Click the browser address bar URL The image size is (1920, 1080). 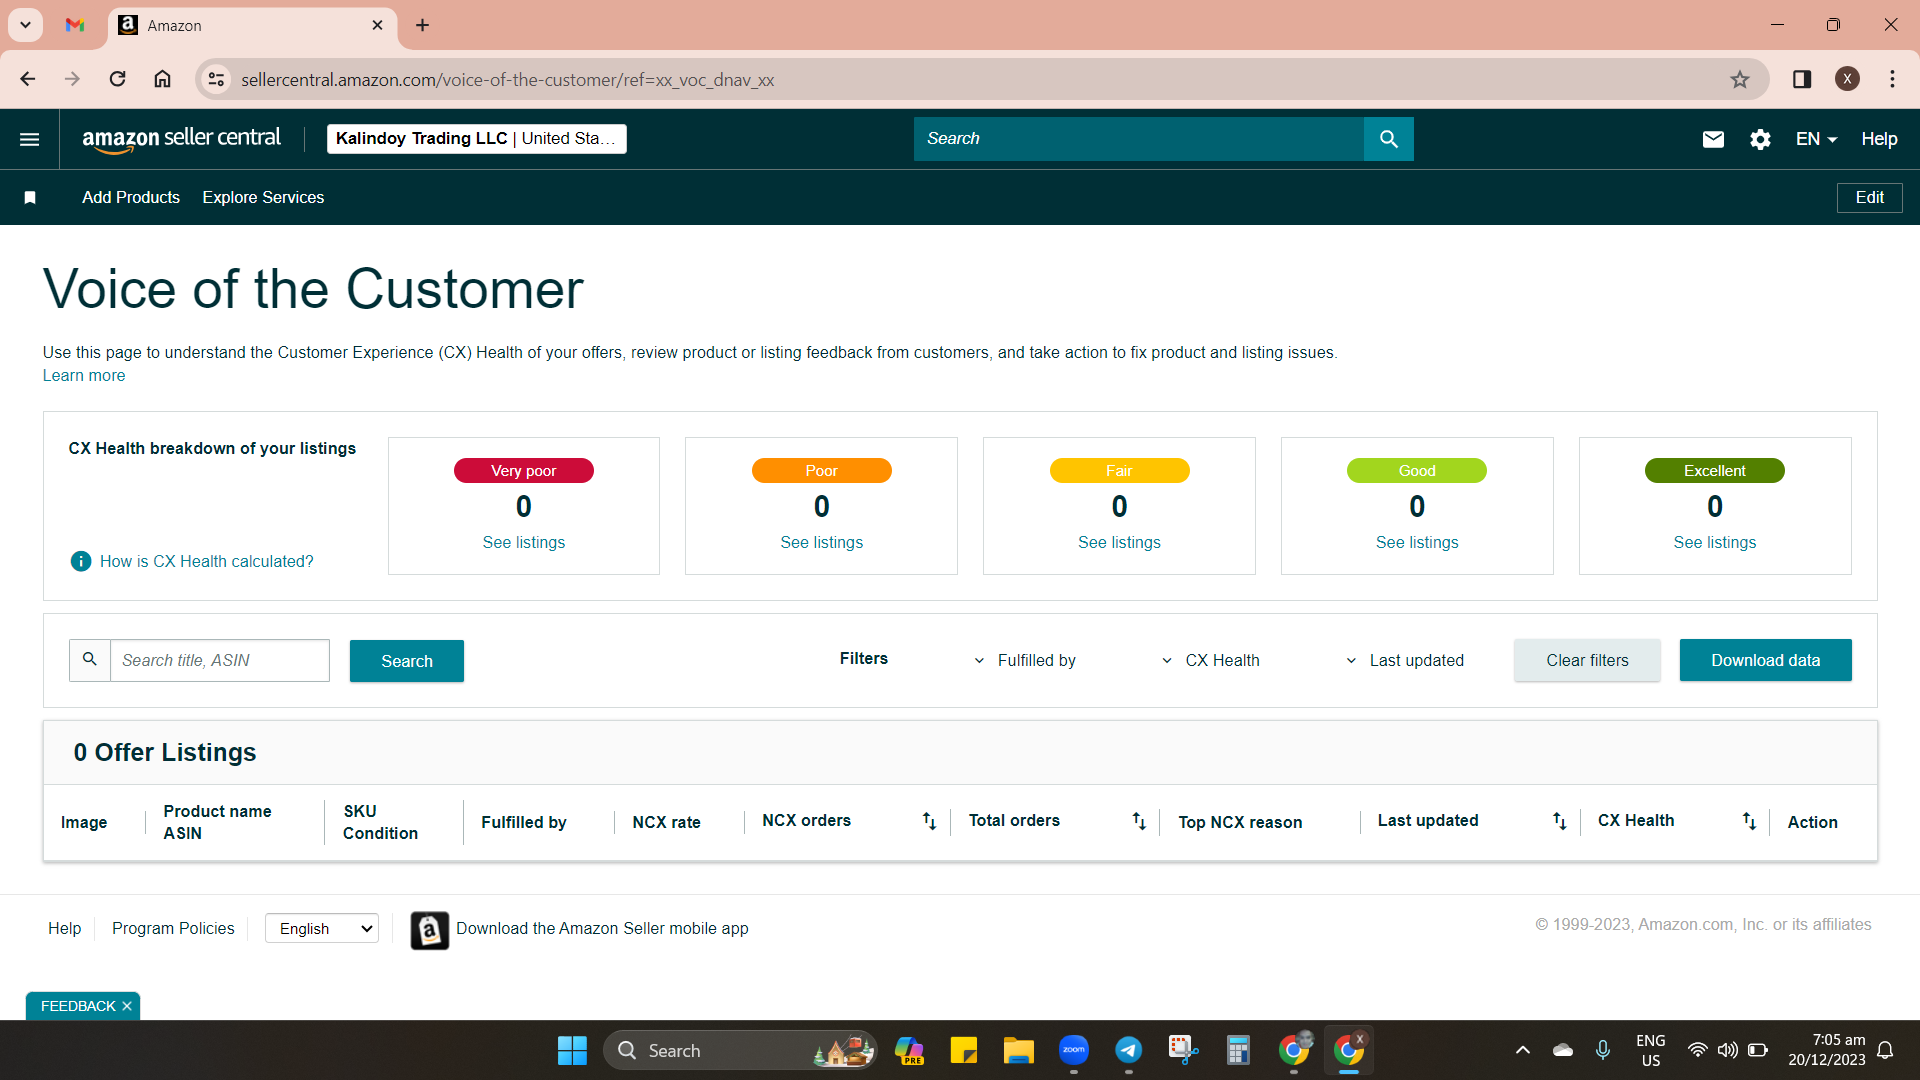click(x=507, y=80)
